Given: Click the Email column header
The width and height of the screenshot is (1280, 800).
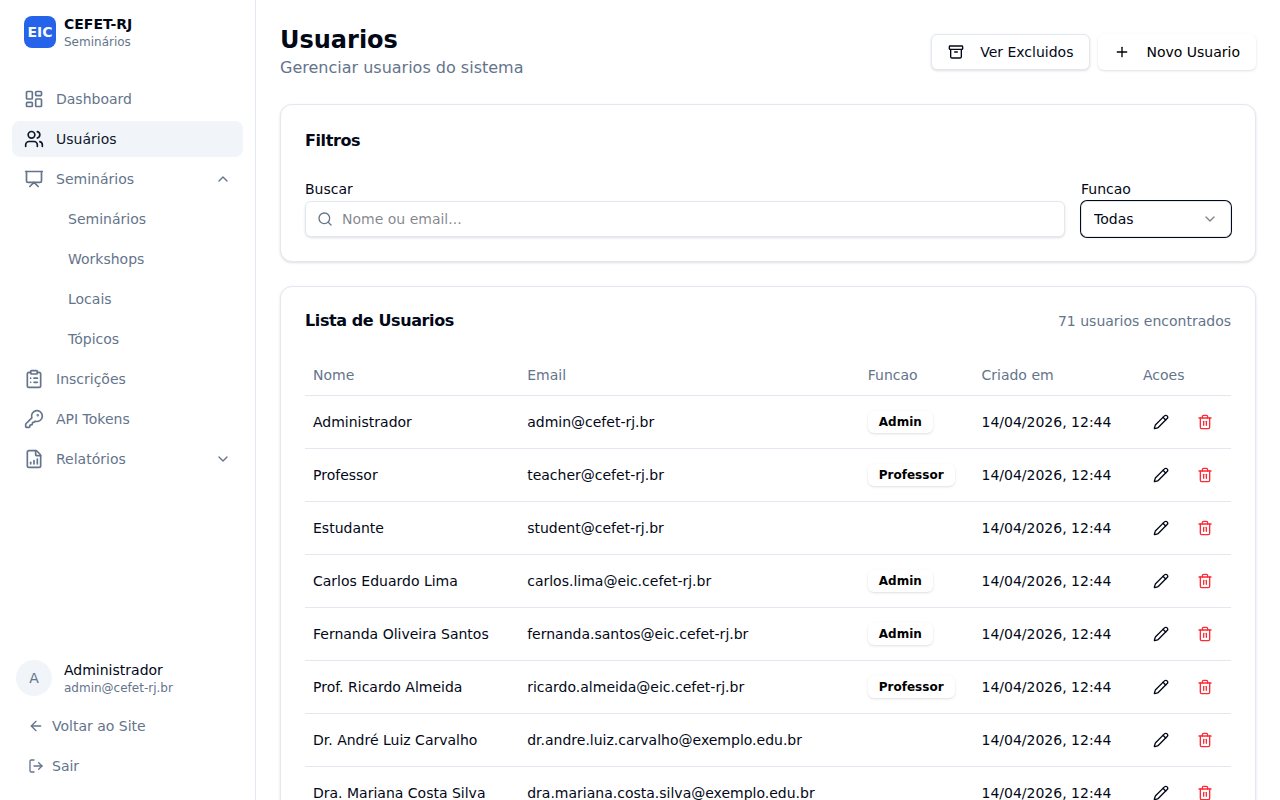Looking at the screenshot, I should coord(546,375).
